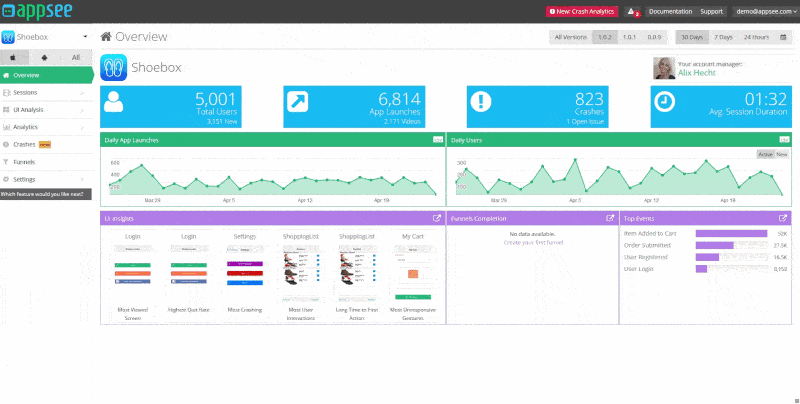
Task: Filter by Apple iOS platform icon
Action: click(x=14, y=58)
